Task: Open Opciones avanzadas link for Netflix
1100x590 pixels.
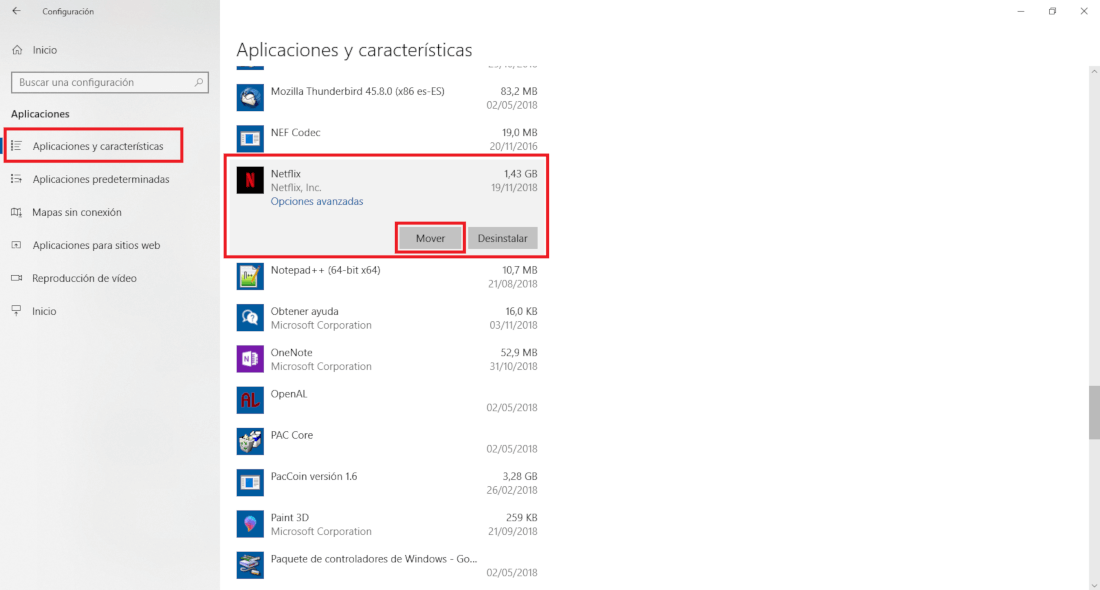Action: pos(317,201)
